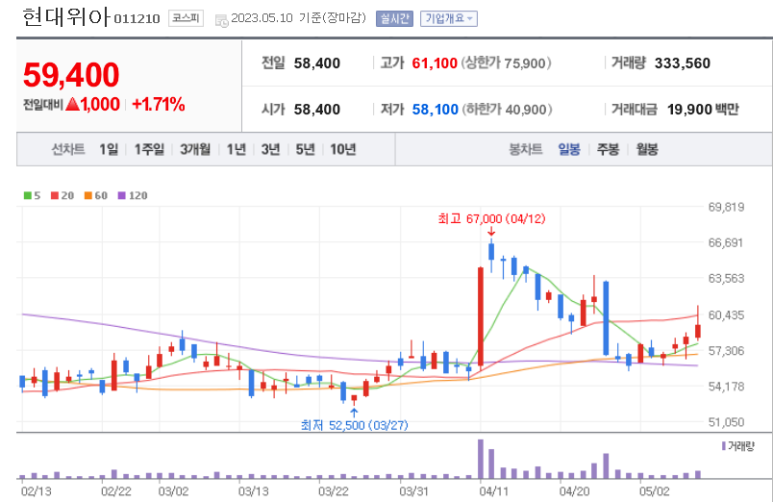Click the +1.71% change value
Viewport: 773px width, 502px height.
(158, 104)
